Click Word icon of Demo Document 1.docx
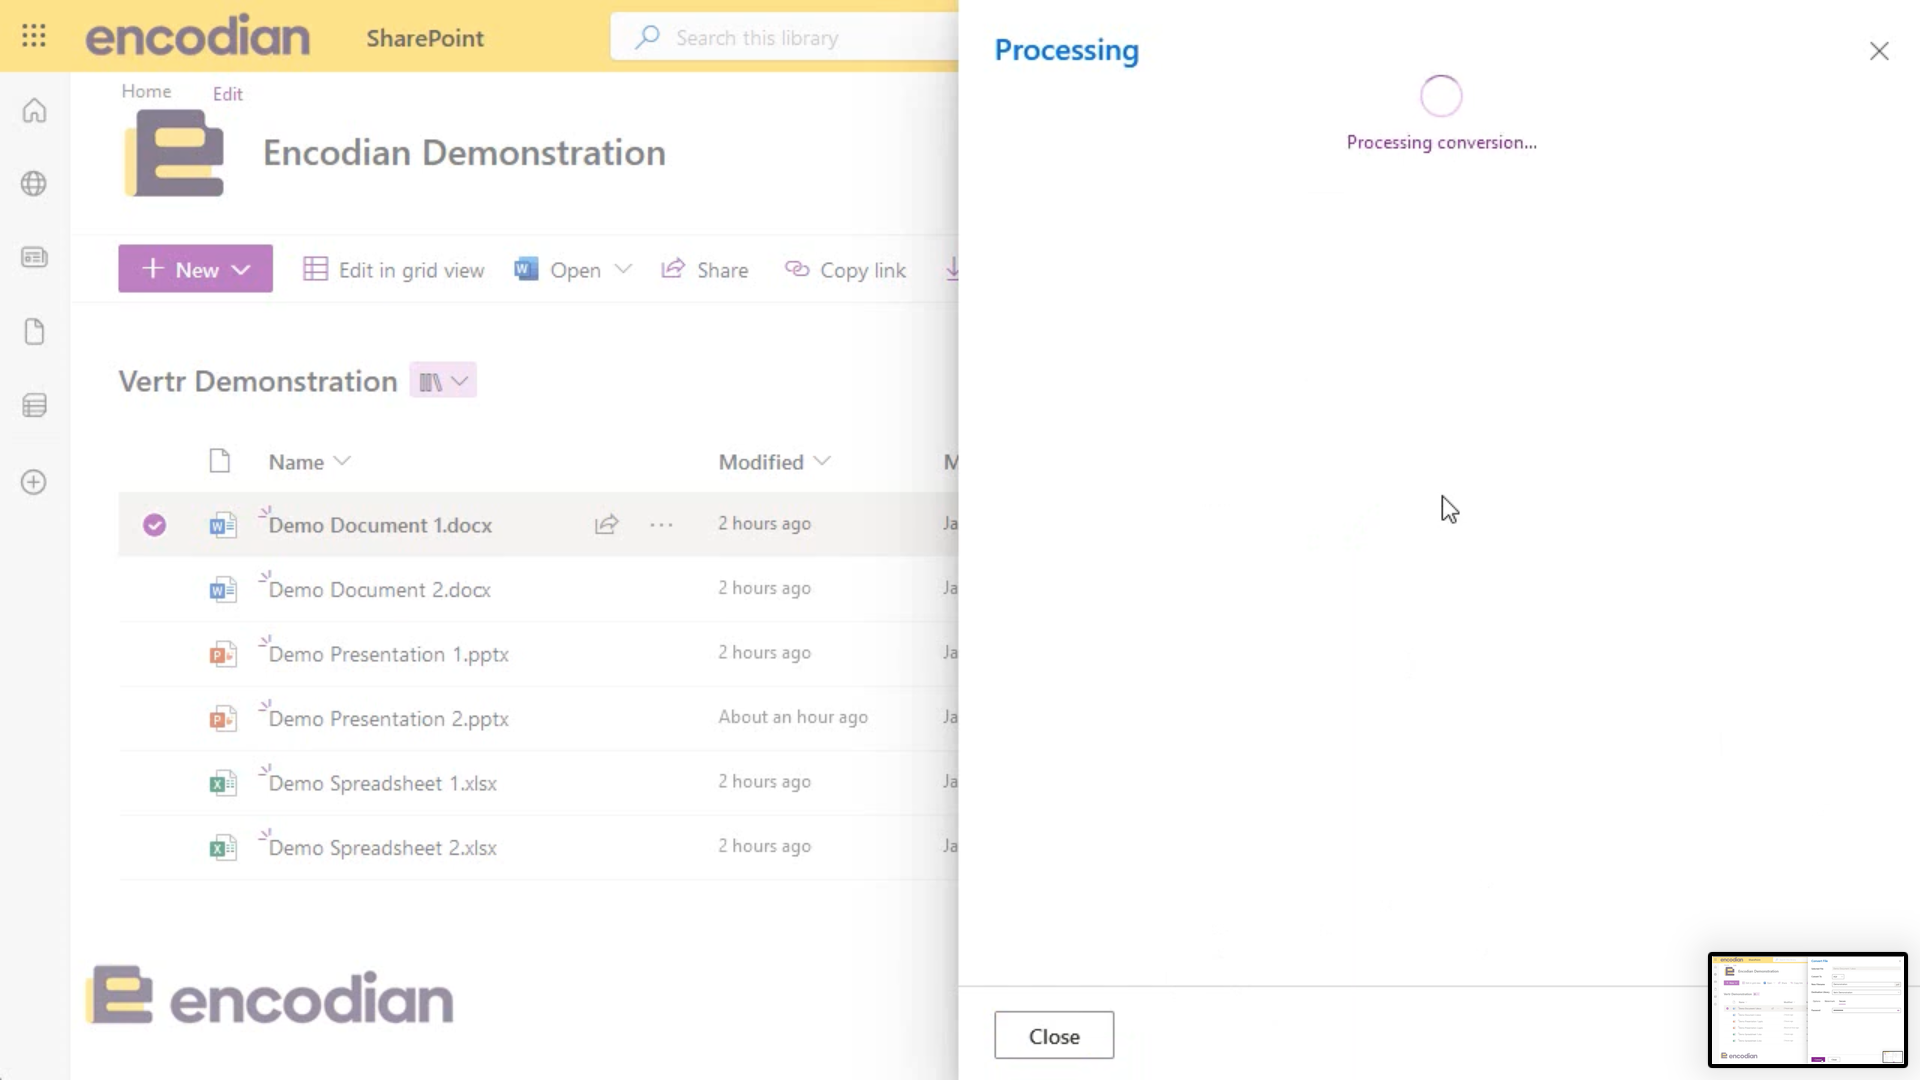The image size is (1920, 1080). [x=222, y=526]
